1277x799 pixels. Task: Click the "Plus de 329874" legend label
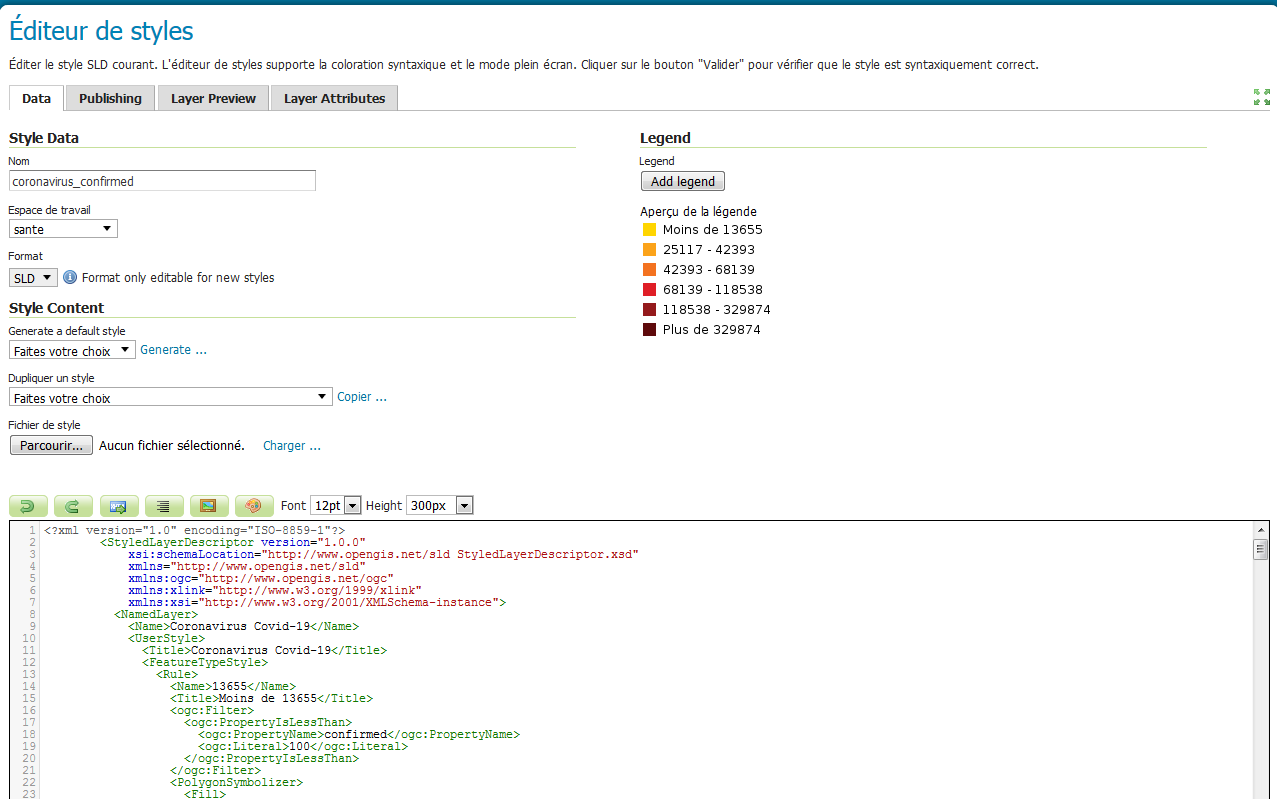coord(711,330)
